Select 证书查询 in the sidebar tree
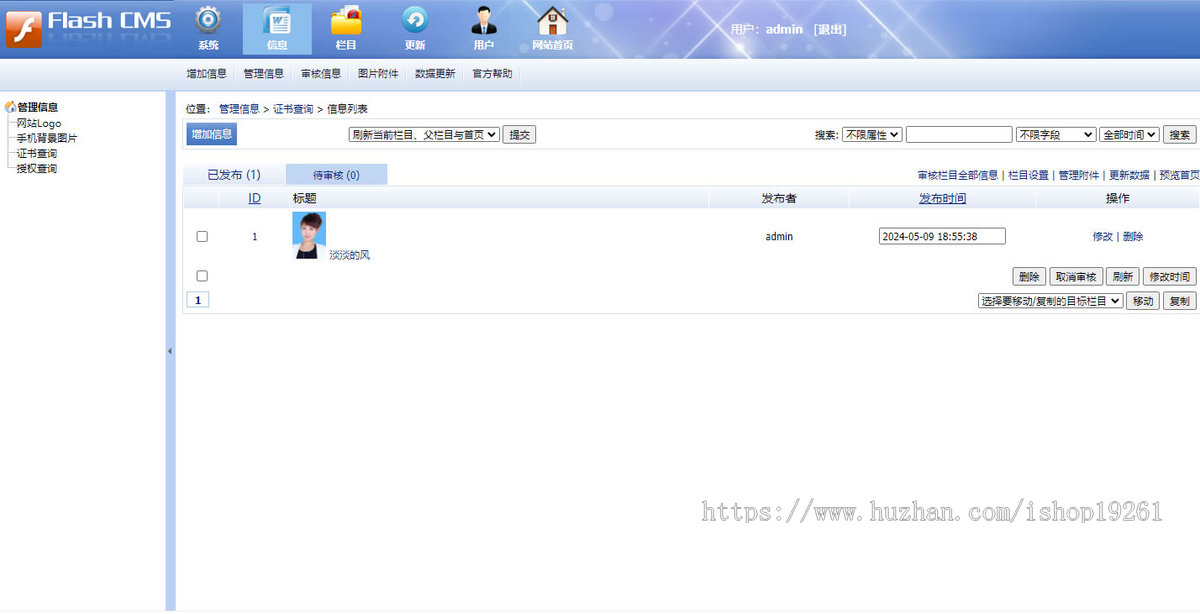Viewport: 1200px width, 614px height. point(37,153)
